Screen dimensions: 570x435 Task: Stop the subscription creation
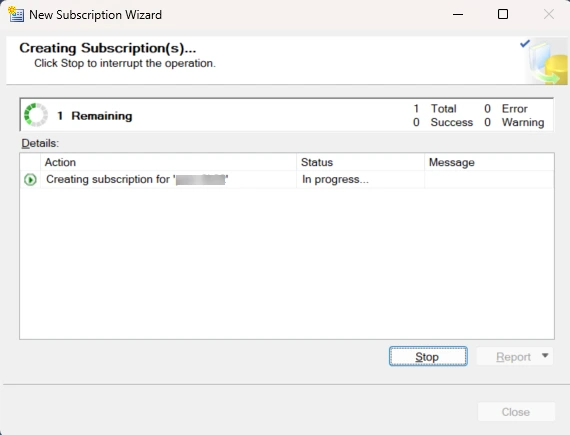coord(428,356)
